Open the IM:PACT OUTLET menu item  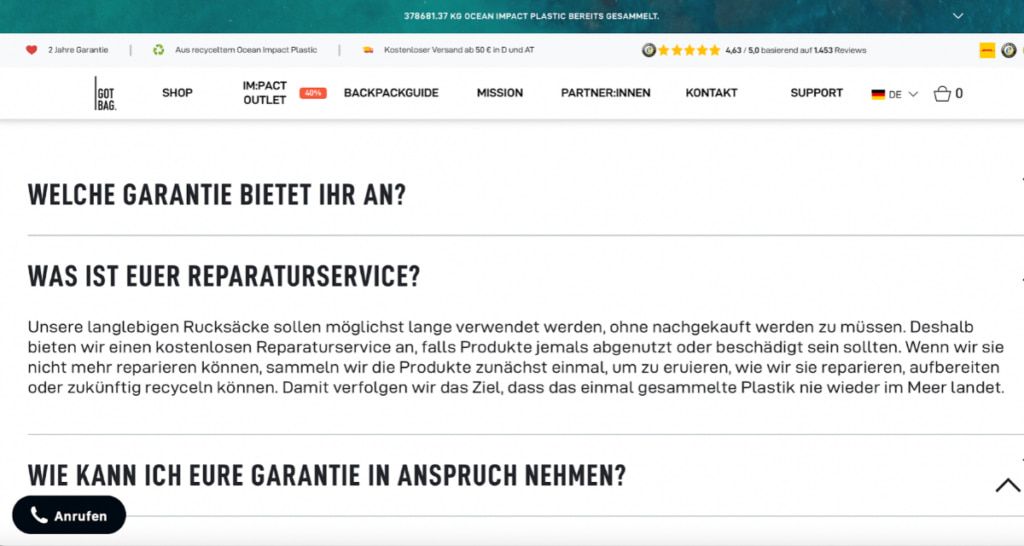(x=264, y=93)
